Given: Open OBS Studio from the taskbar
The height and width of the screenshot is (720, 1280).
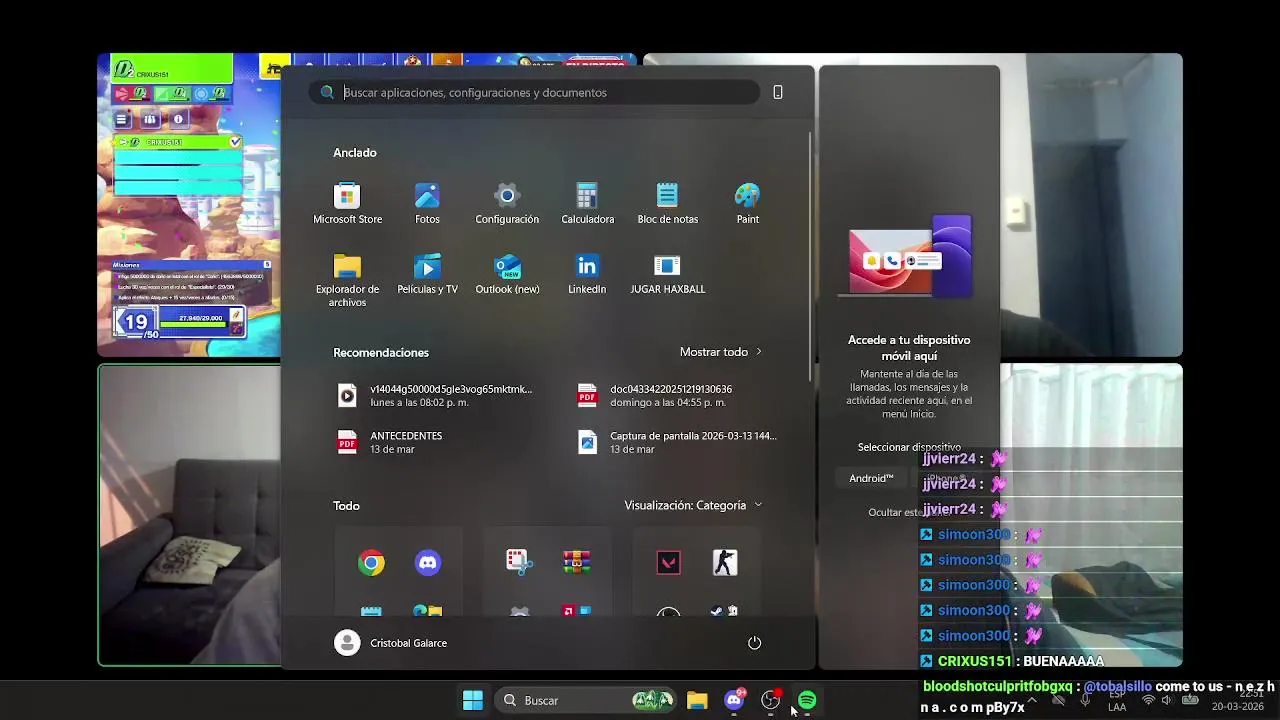Looking at the screenshot, I should (771, 700).
